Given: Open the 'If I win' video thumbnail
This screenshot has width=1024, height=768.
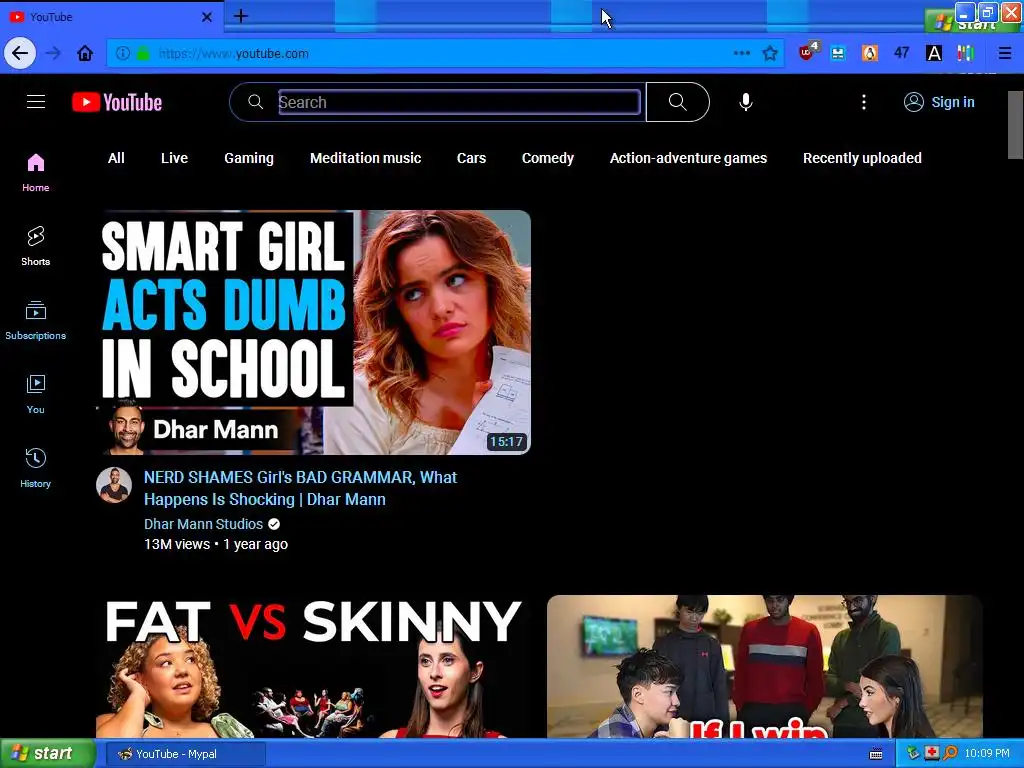Looking at the screenshot, I should (x=764, y=666).
